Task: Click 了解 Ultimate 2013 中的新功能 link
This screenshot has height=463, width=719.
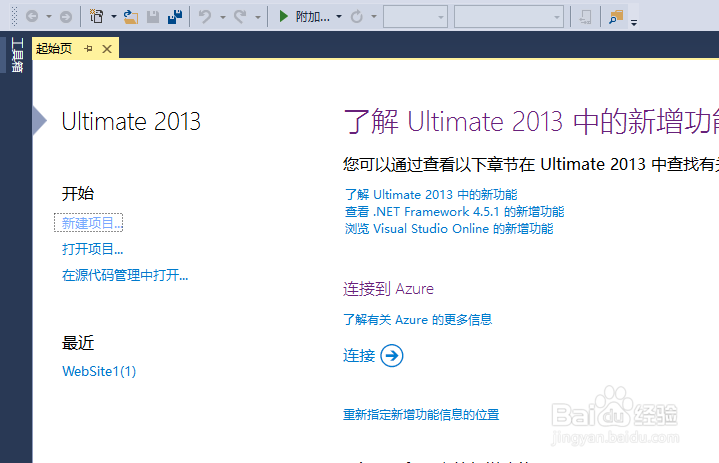Action: pyautogui.click(x=431, y=194)
